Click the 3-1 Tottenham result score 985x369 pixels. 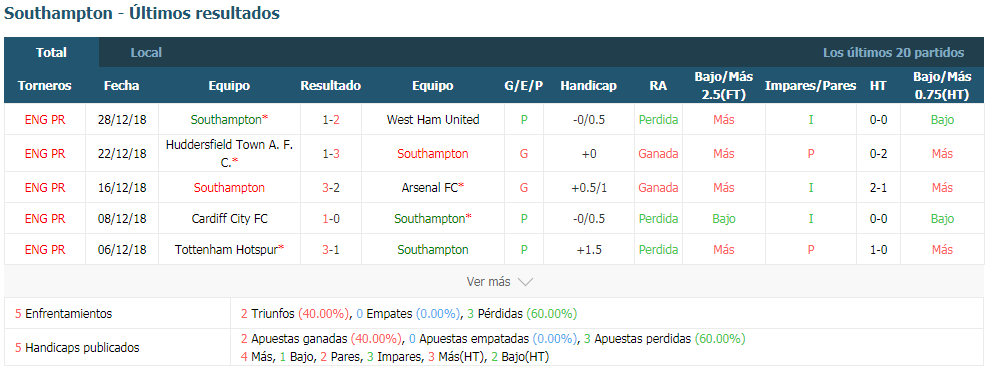click(x=331, y=250)
